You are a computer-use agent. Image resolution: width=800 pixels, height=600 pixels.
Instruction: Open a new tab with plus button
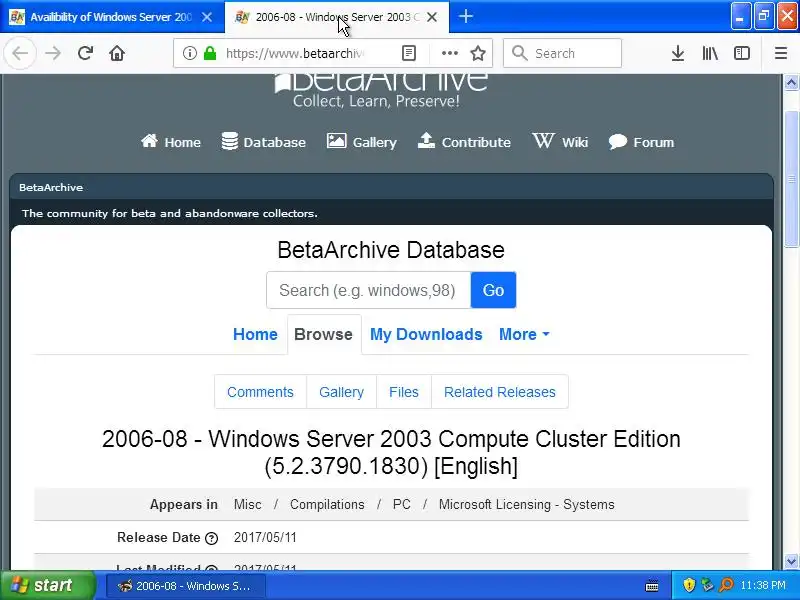click(x=465, y=17)
